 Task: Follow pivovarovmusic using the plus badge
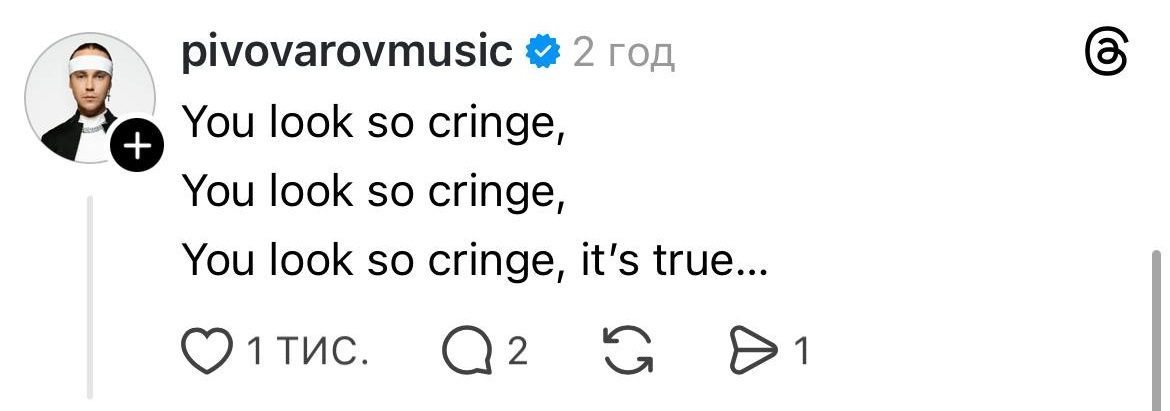[137, 148]
